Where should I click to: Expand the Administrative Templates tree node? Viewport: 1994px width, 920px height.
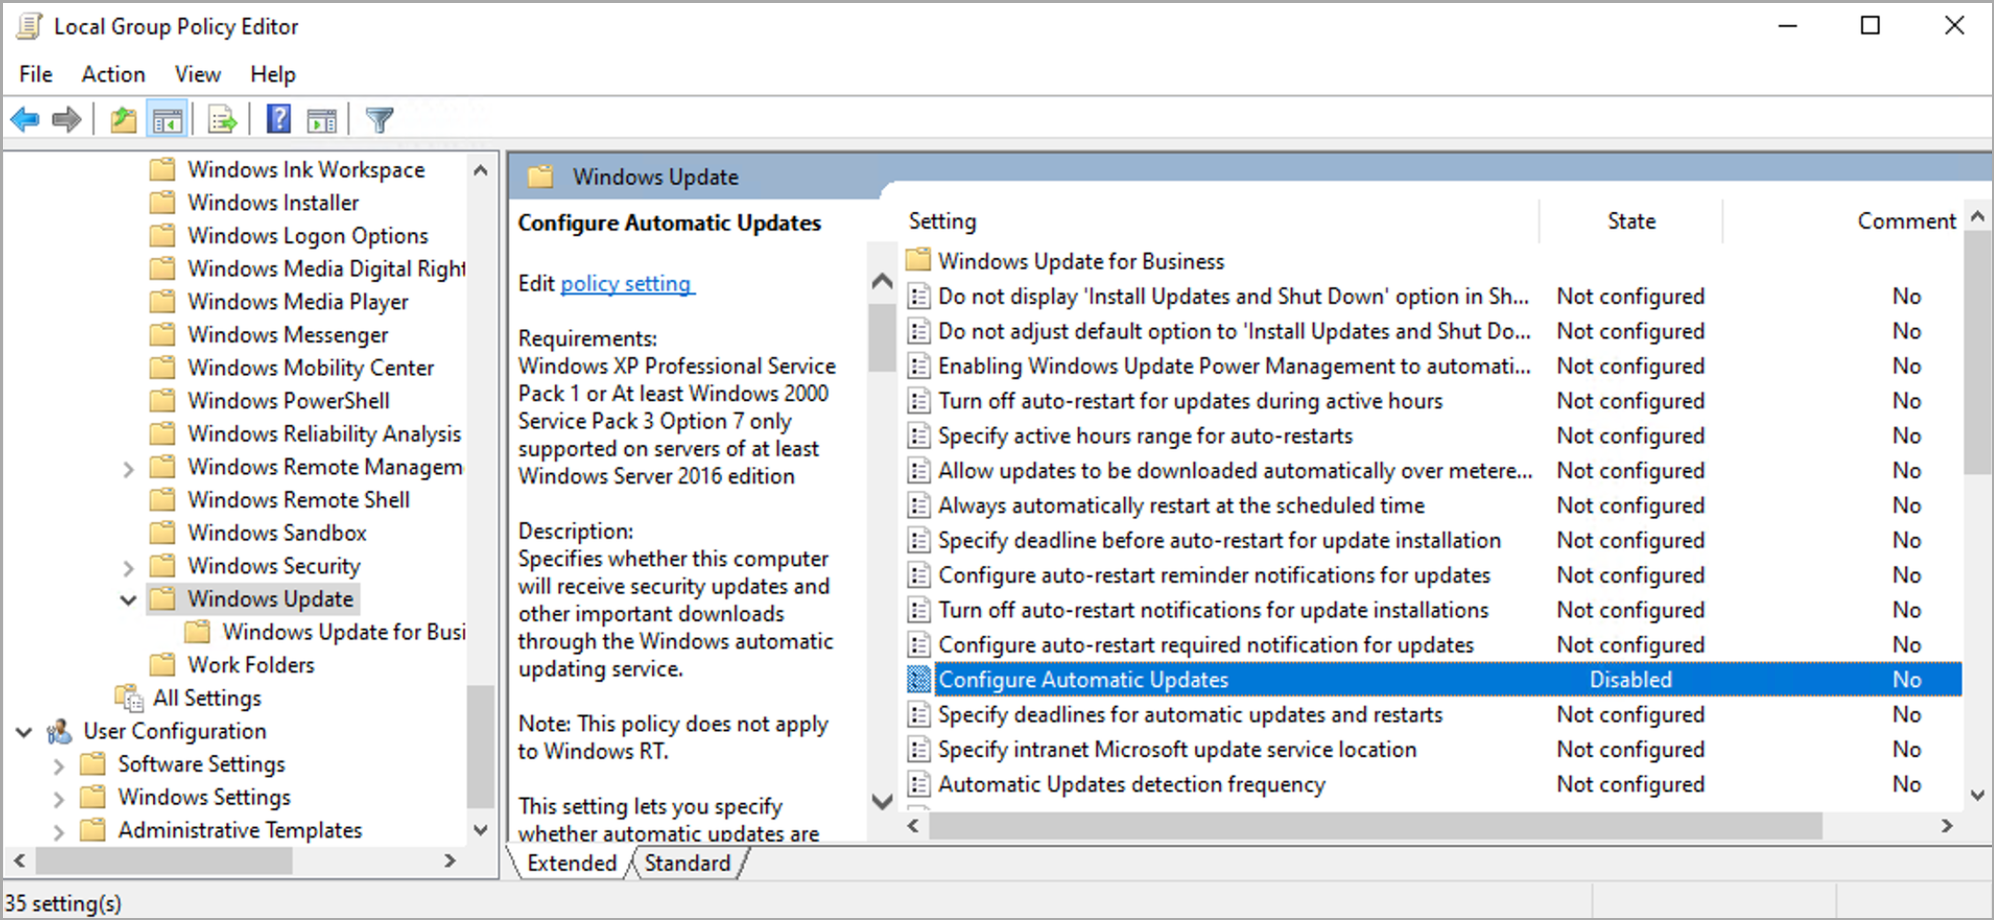tap(58, 832)
